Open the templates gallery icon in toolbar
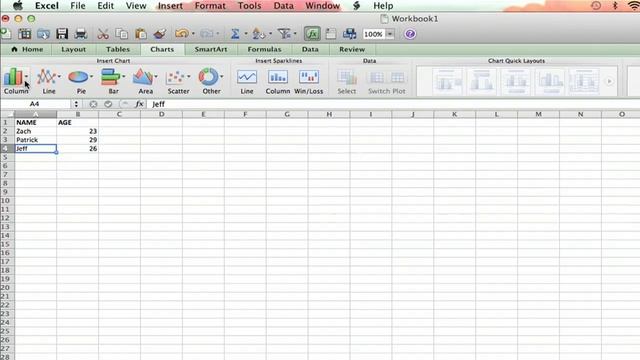 click(x=24, y=34)
